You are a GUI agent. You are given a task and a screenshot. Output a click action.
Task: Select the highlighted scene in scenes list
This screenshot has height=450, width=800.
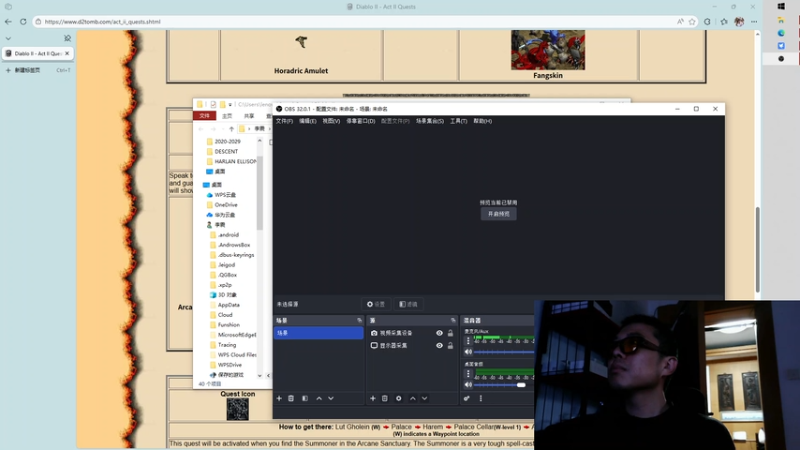click(x=318, y=333)
